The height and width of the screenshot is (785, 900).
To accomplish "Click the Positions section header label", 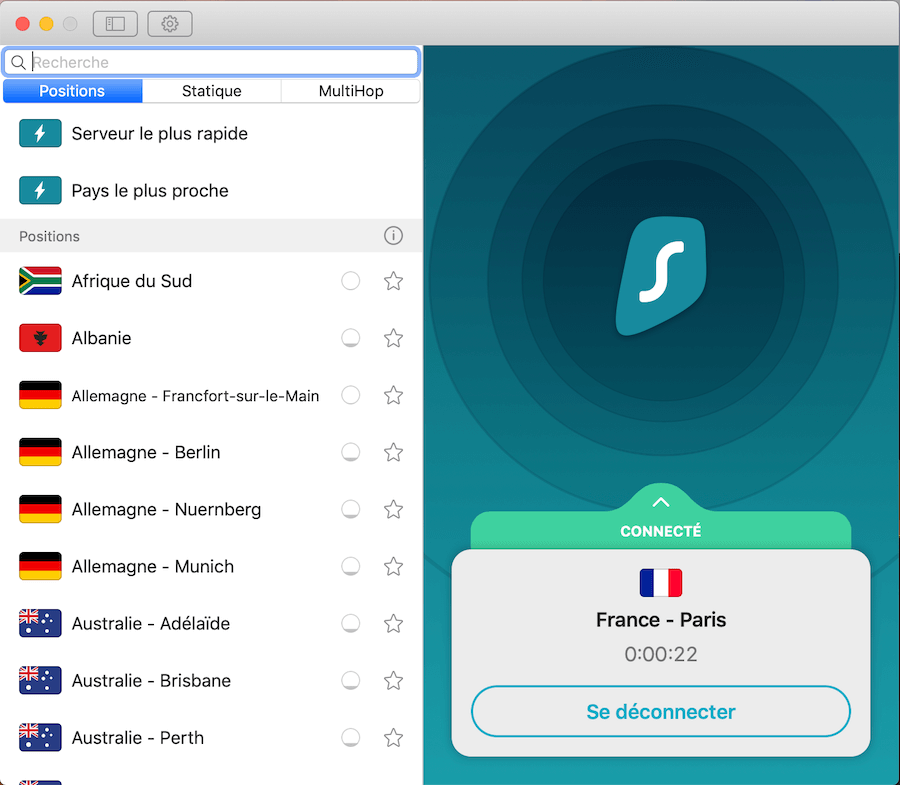I will (x=49, y=236).
